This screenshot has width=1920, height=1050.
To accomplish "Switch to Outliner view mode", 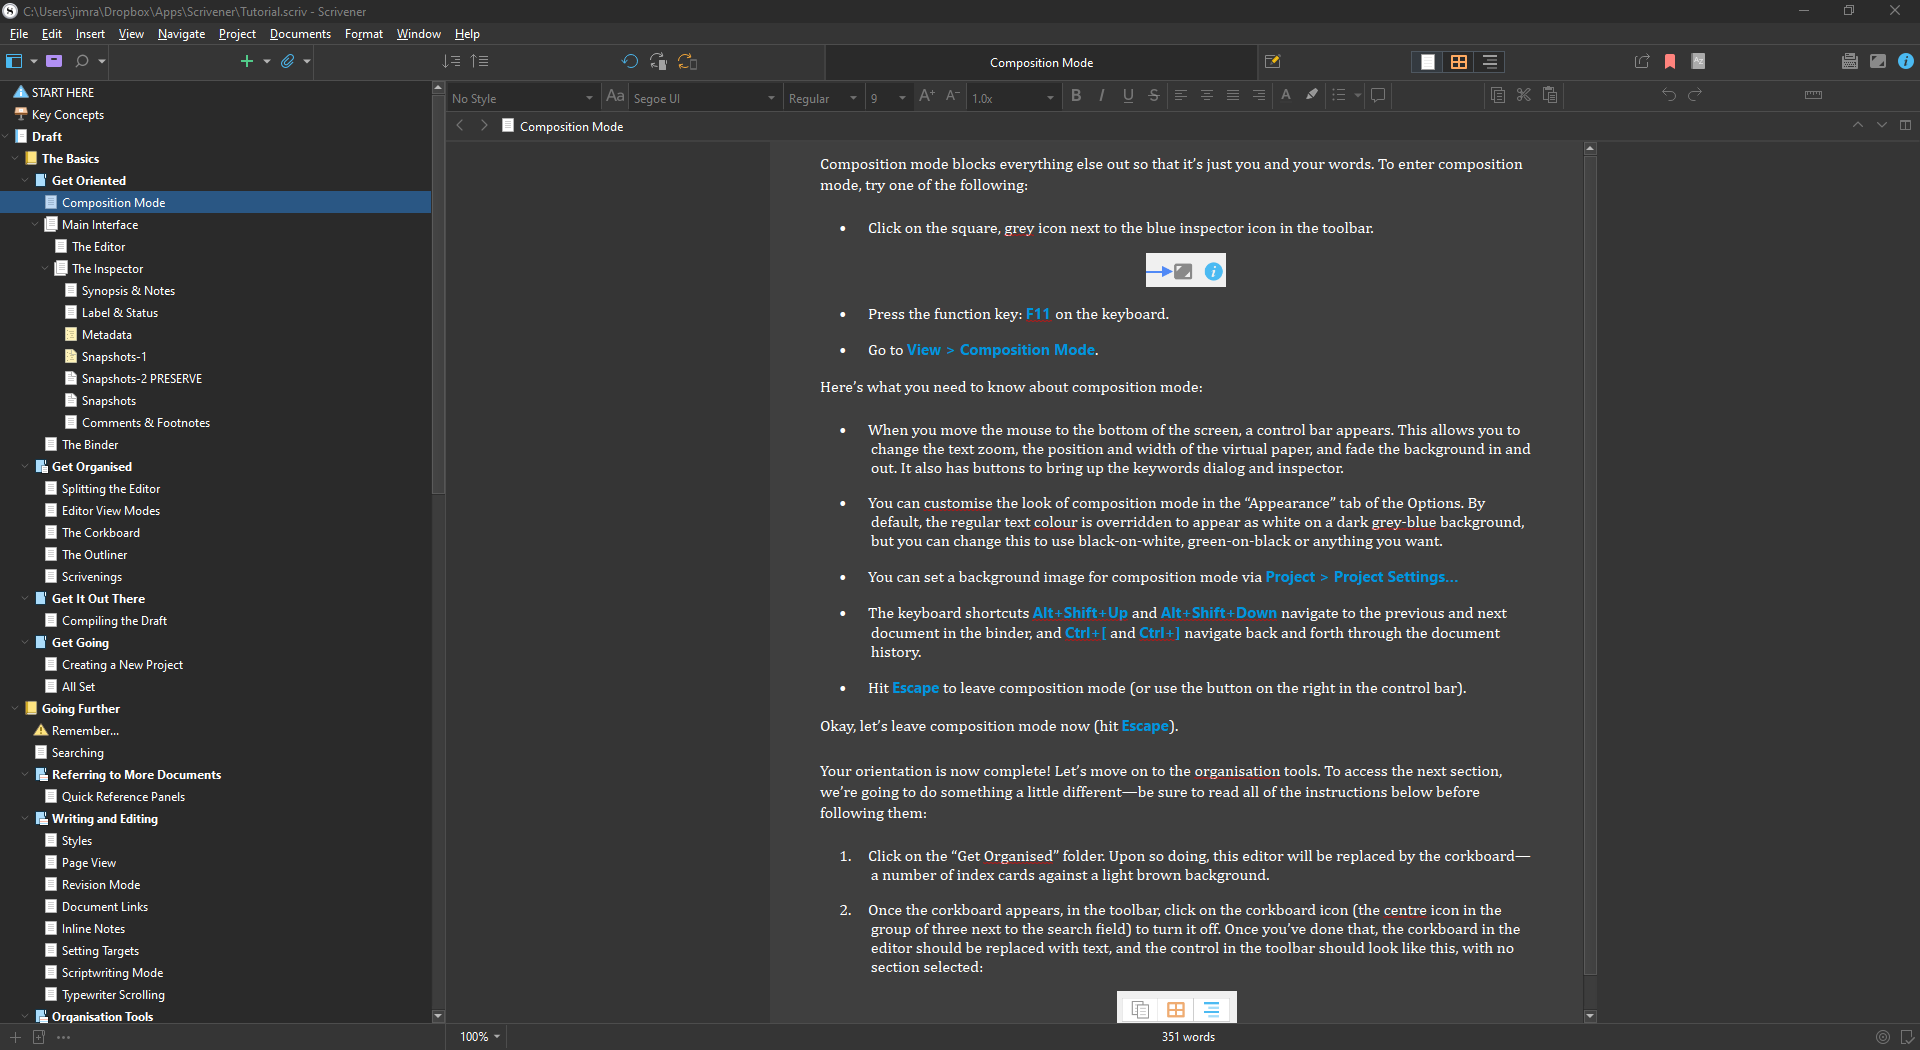I will click(1490, 62).
